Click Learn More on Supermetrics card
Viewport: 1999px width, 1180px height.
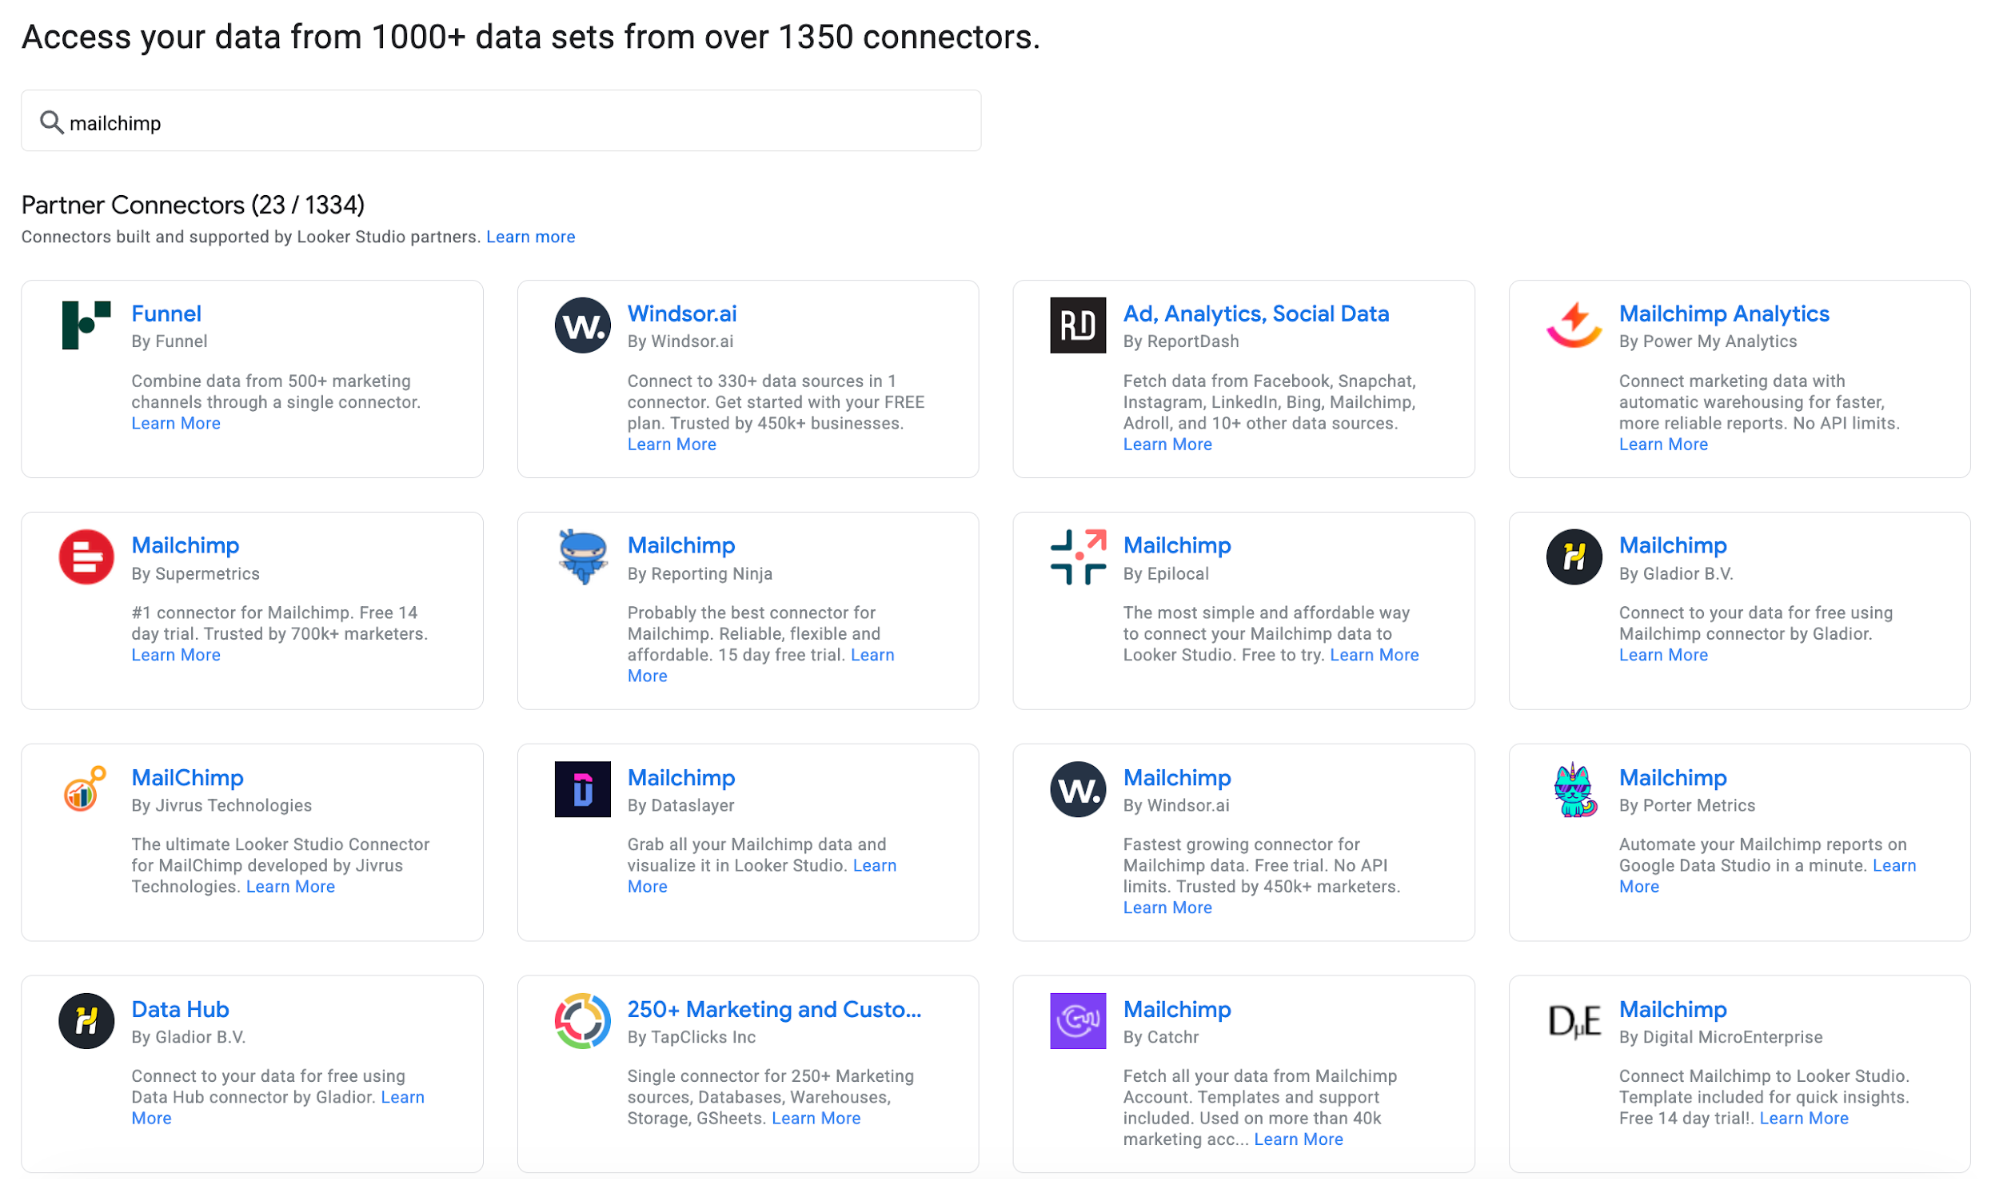click(x=176, y=655)
